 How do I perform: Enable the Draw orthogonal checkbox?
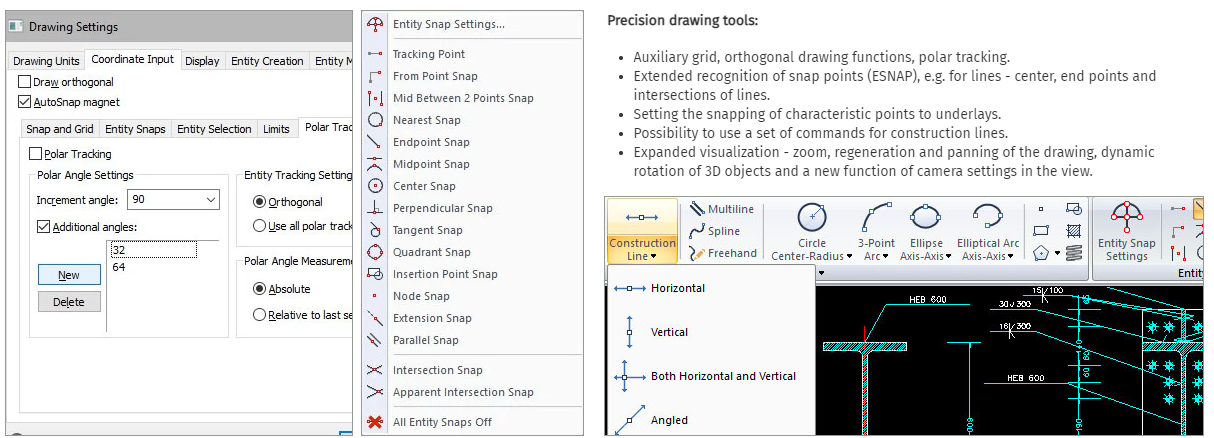25,82
